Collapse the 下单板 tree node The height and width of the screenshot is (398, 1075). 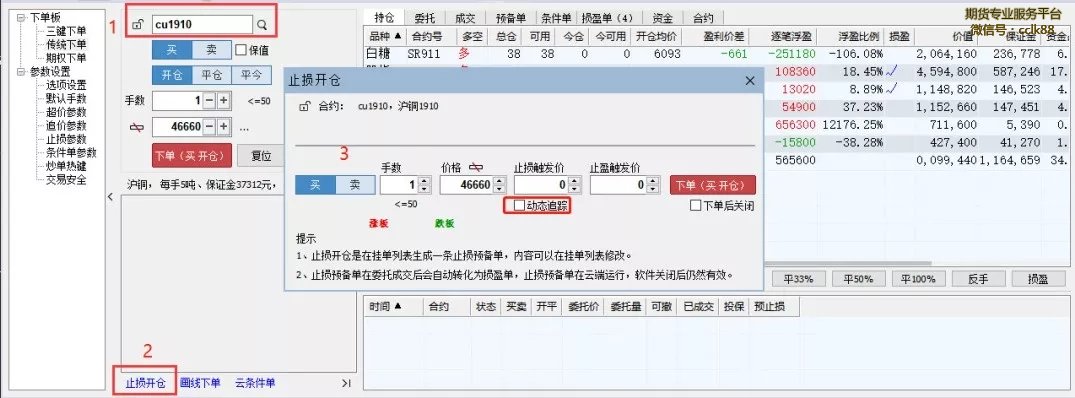coord(21,17)
